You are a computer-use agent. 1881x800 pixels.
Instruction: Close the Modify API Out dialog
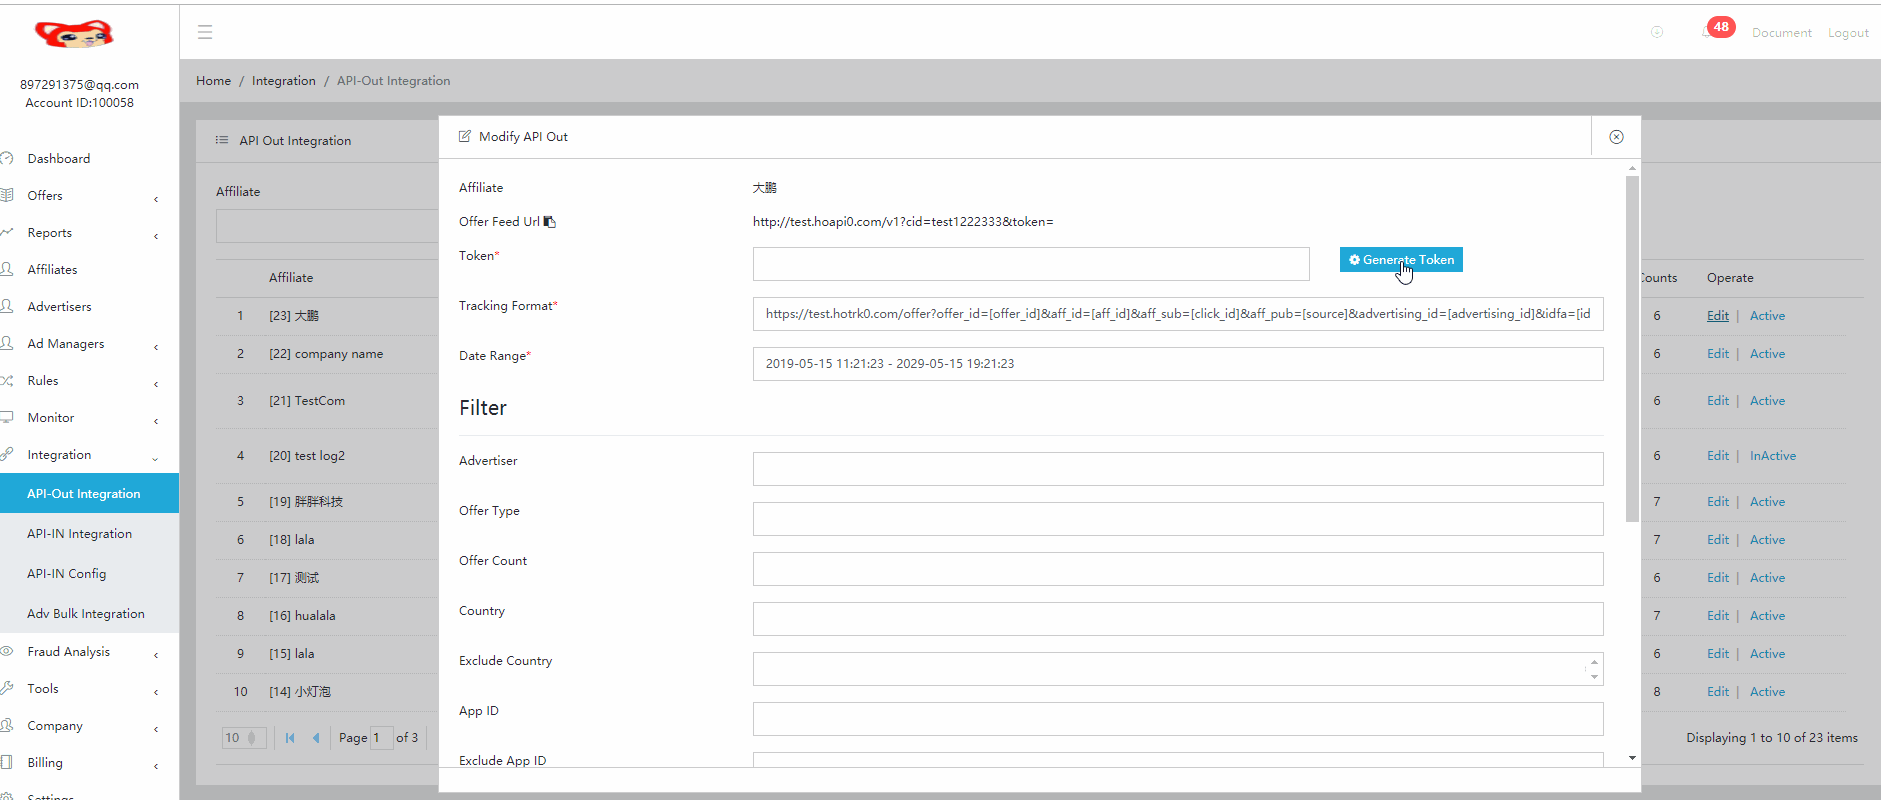click(1616, 137)
